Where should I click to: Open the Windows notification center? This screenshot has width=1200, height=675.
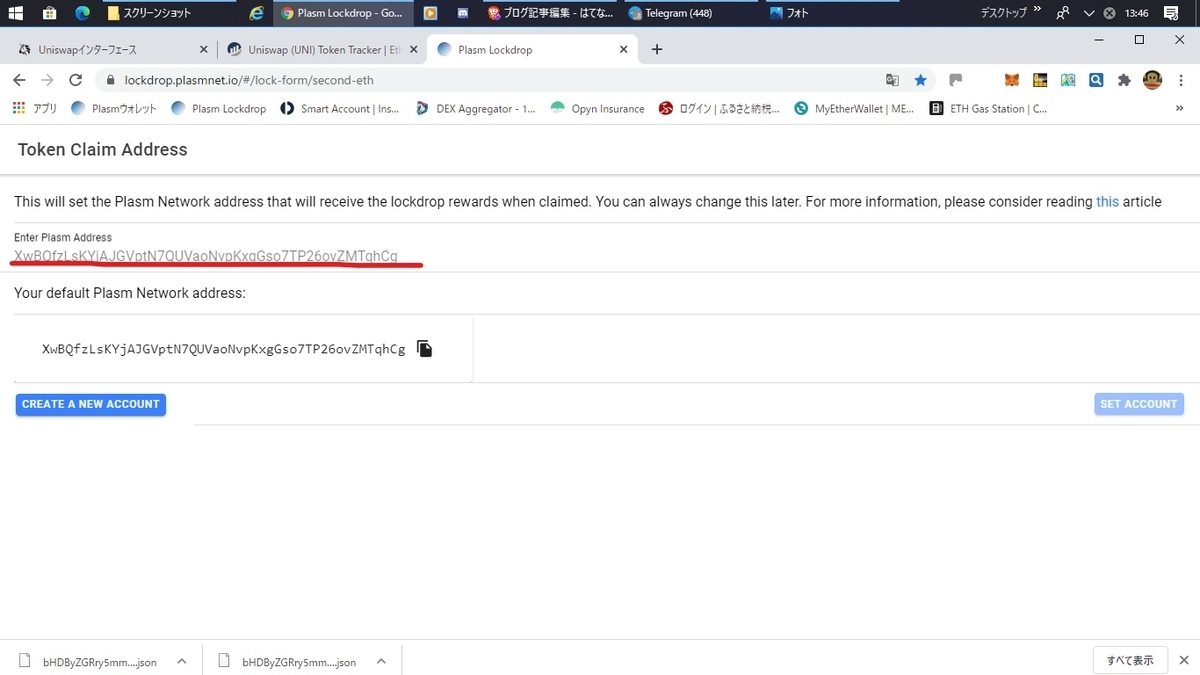point(1171,13)
